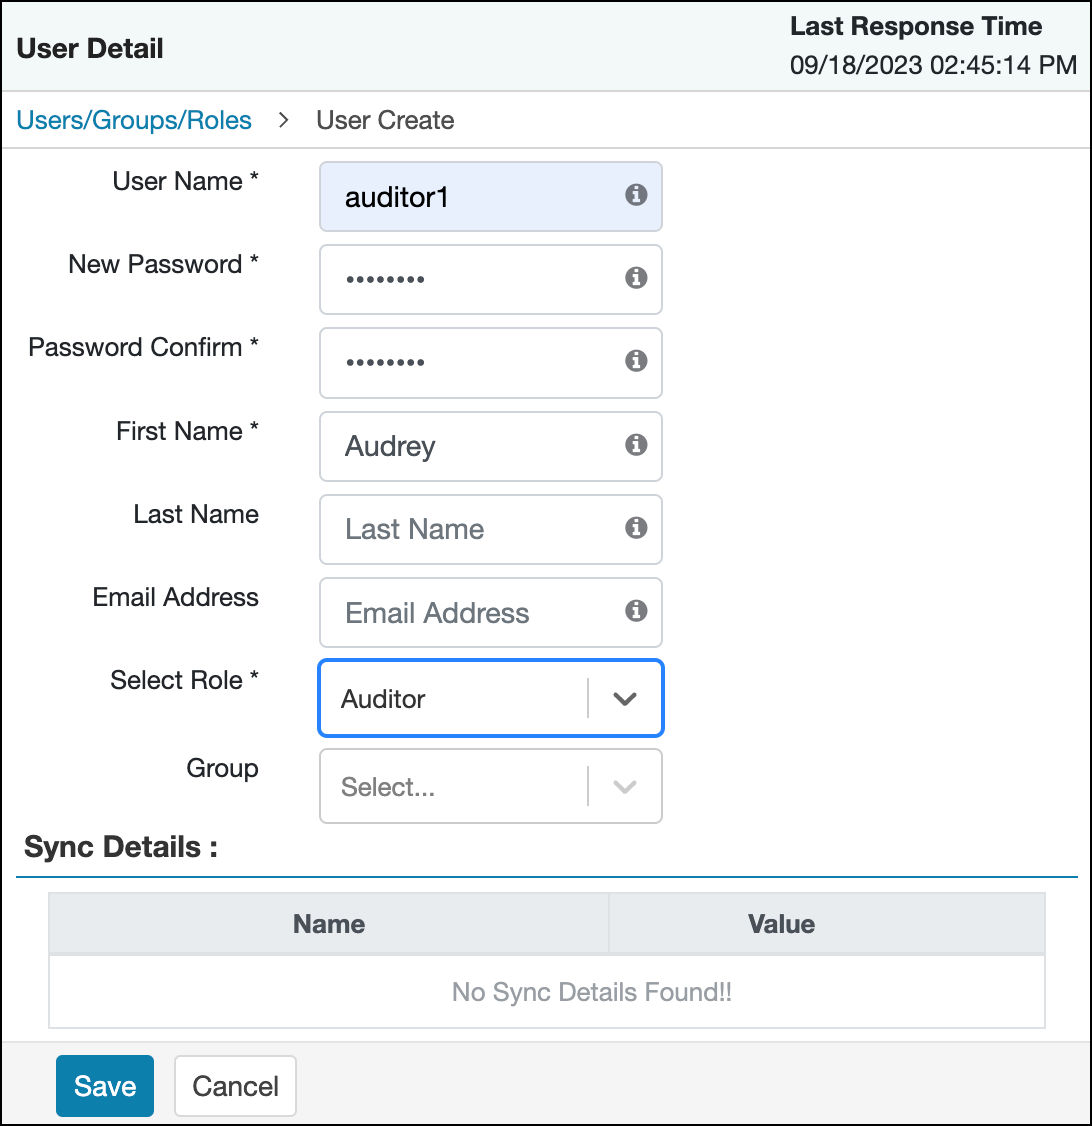Click the breadcrumb separator arrow
The image size is (1092, 1126).
(283, 120)
